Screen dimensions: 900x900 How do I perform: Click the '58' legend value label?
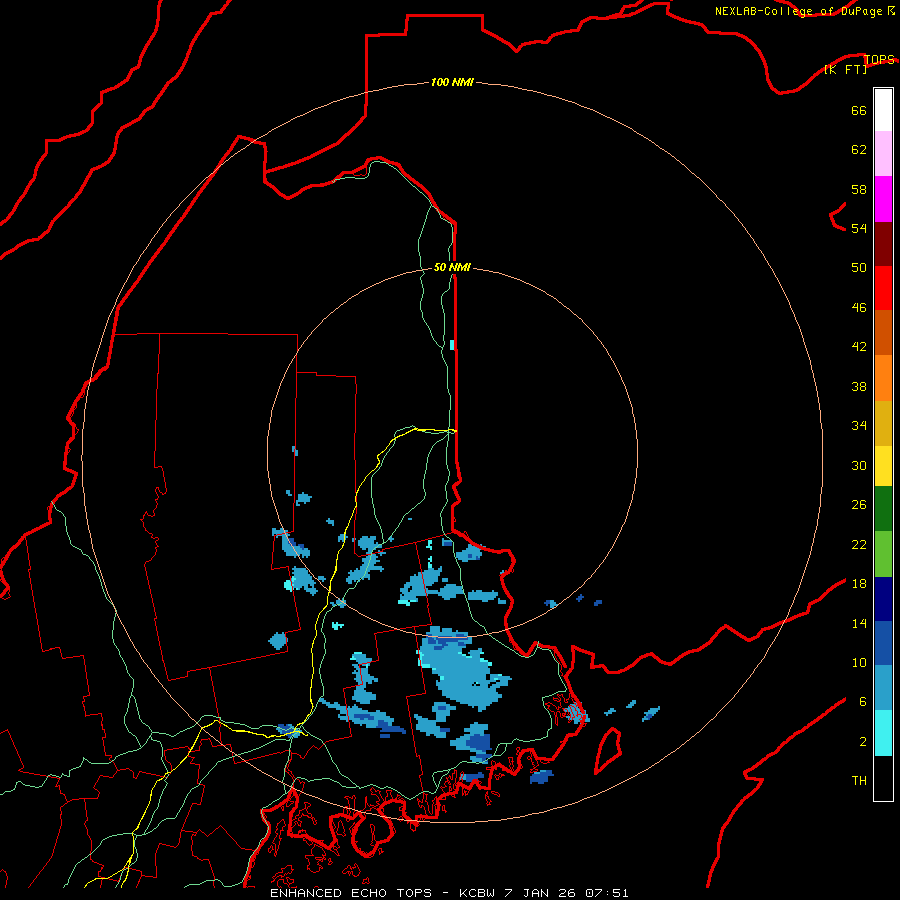point(859,189)
